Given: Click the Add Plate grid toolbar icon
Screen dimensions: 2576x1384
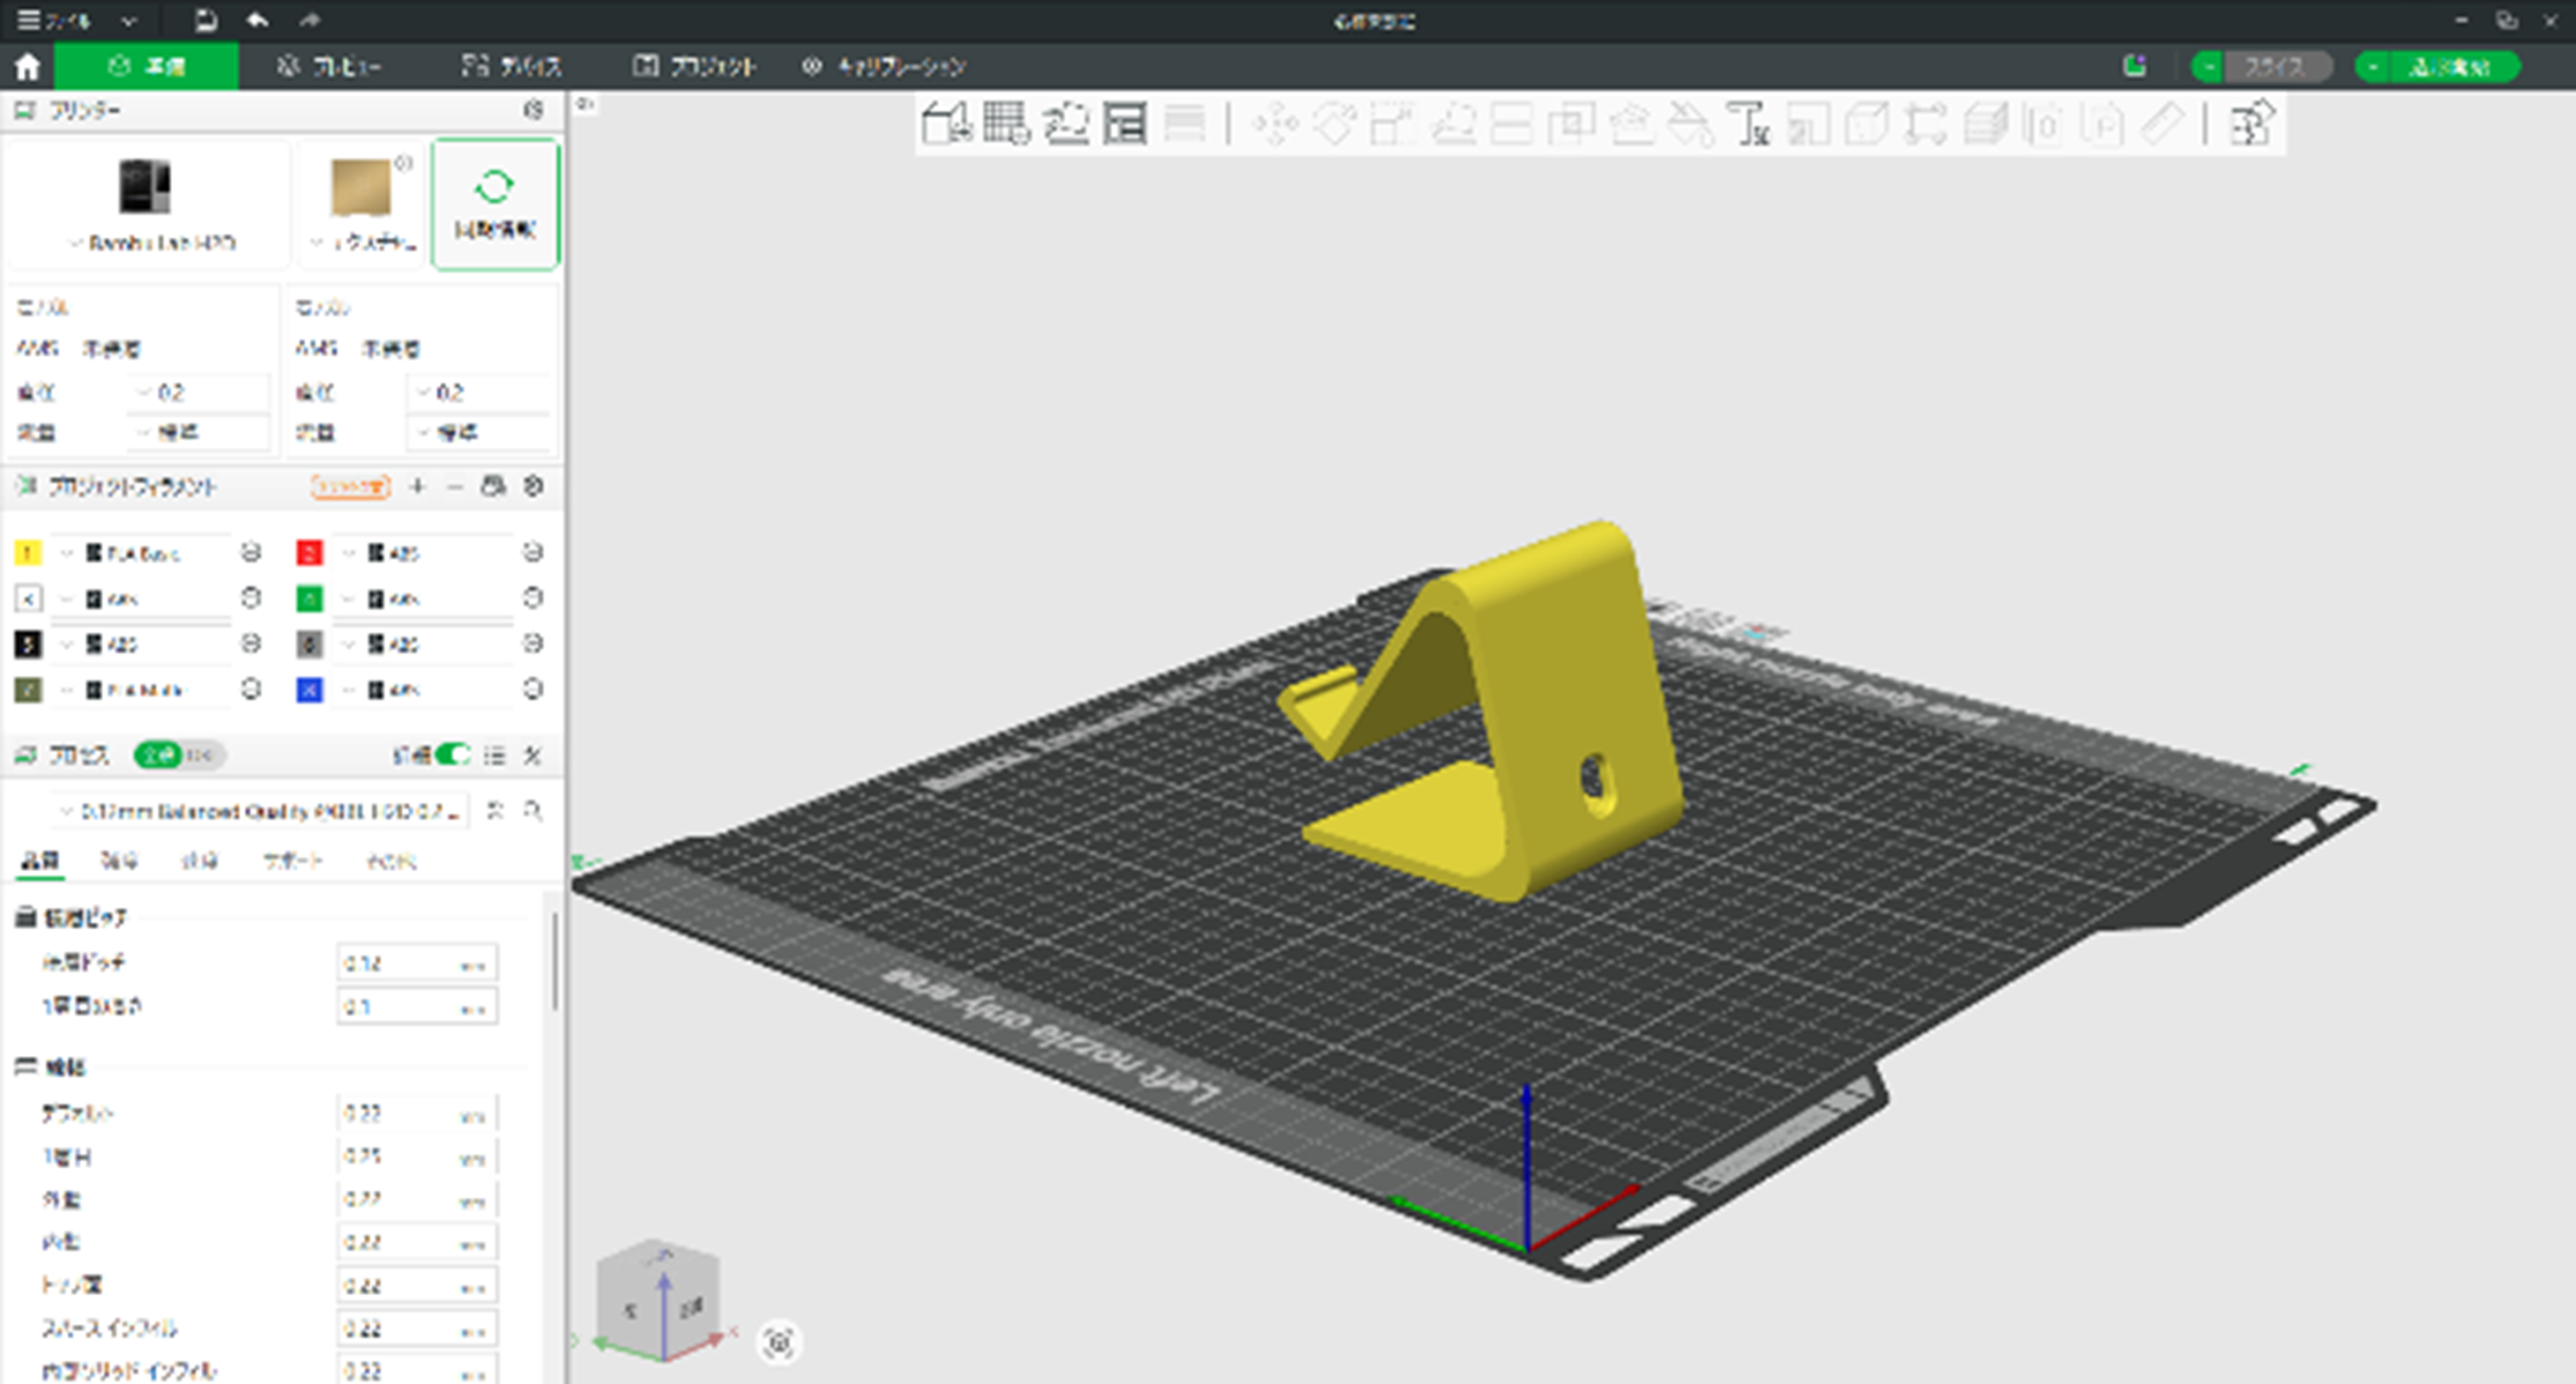Looking at the screenshot, I should pyautogui.click(x=1005, y=125).
